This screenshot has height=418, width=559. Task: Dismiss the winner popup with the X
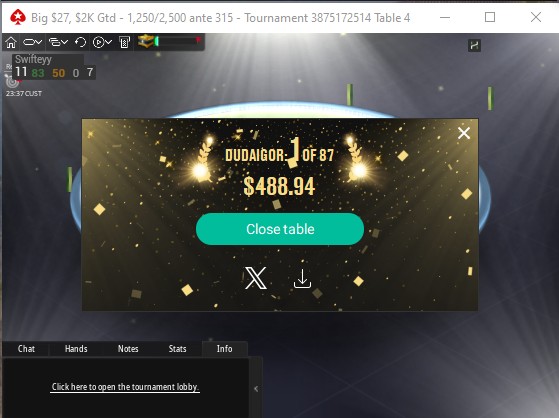[x=464, y=133]
